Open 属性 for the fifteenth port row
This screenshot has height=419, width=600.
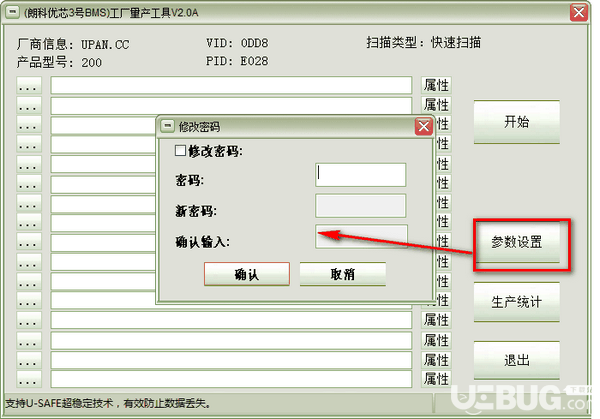[436, 360]
